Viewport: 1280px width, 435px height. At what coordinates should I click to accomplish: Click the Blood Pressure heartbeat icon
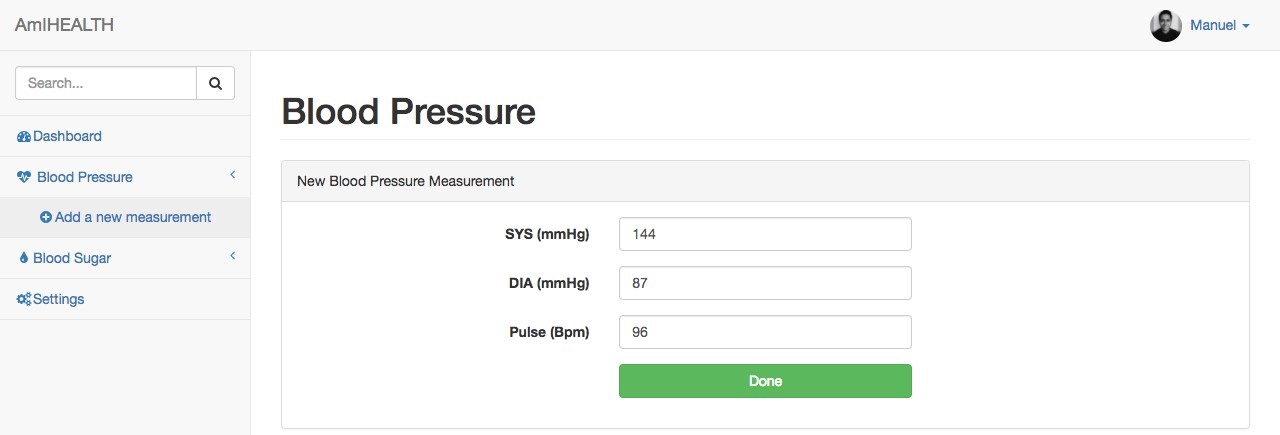(x=25, y=177)
